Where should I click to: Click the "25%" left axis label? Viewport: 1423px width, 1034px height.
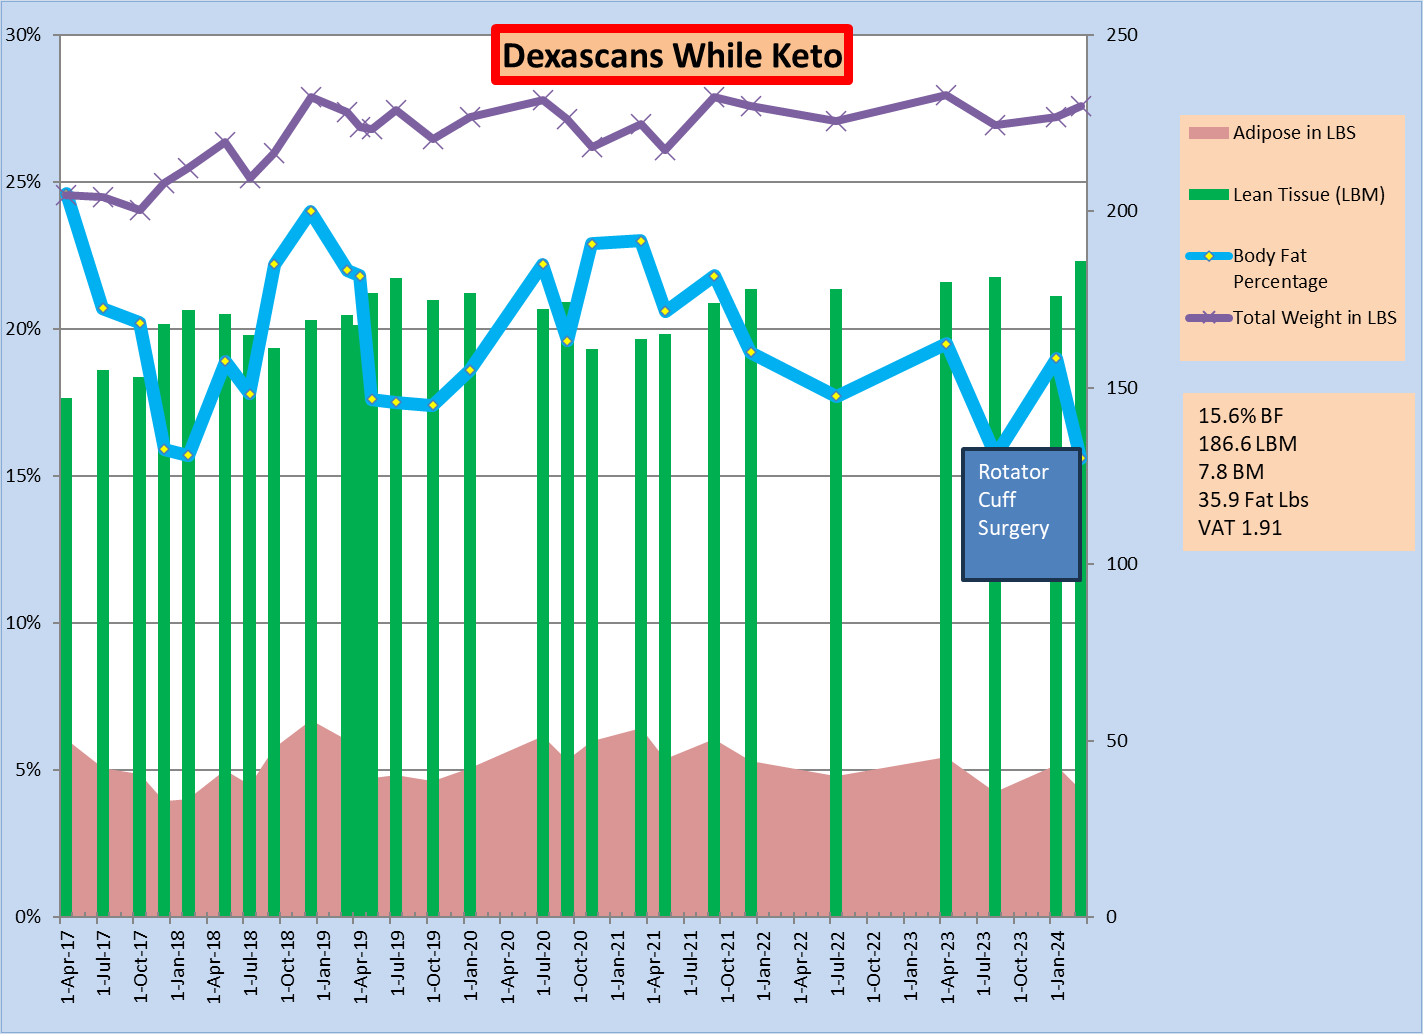point(24,182)
